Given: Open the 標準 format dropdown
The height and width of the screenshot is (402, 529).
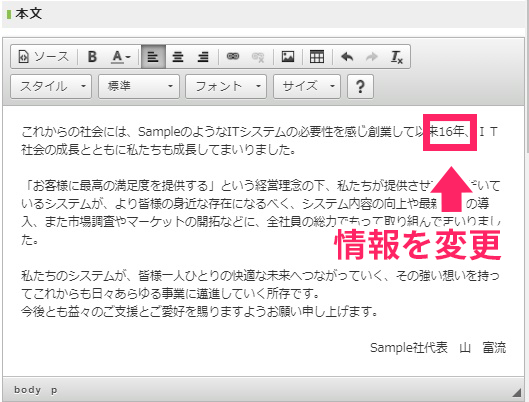Looking at the screenshot, I should coord(139,86).
